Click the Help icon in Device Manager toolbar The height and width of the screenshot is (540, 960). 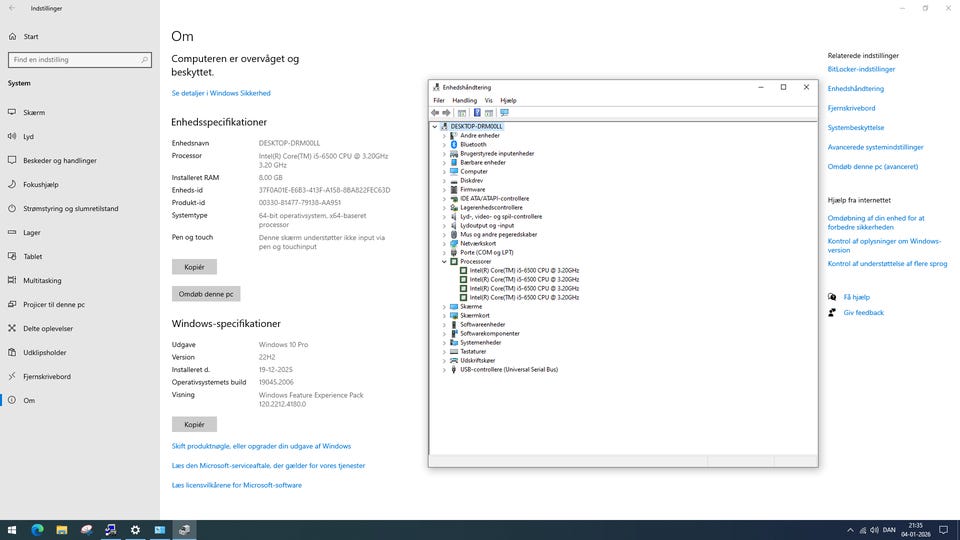pyautogui.click(x=477, y=113)
